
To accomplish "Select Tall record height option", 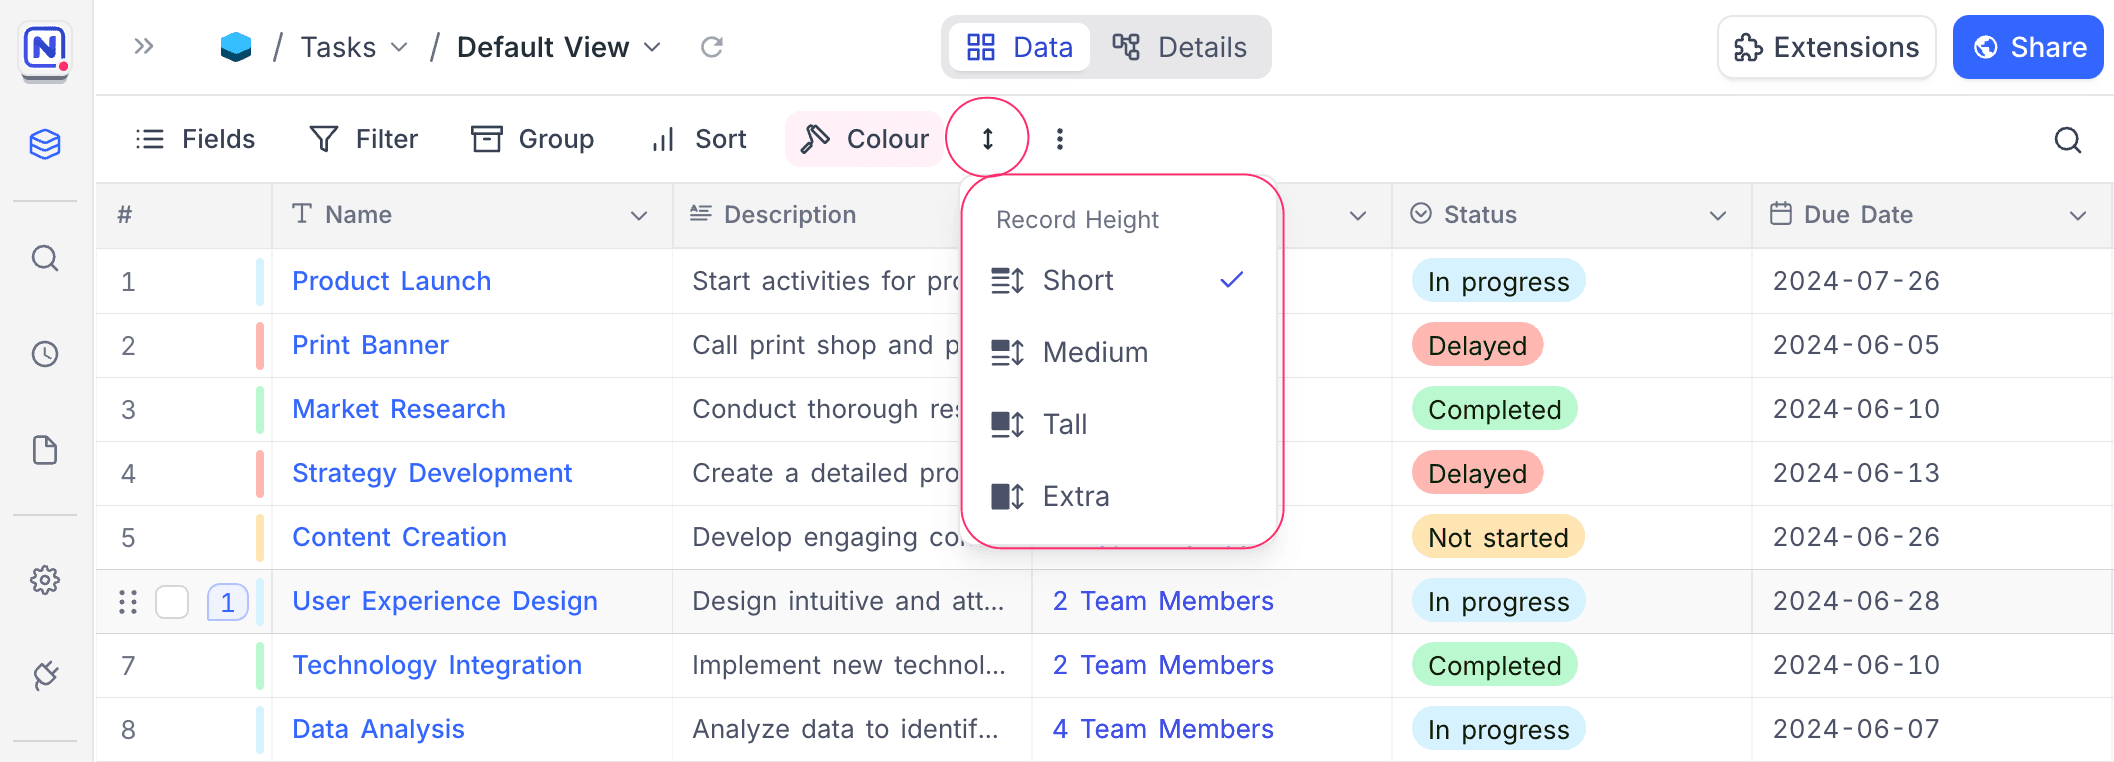I will (x=1065, y=424).
